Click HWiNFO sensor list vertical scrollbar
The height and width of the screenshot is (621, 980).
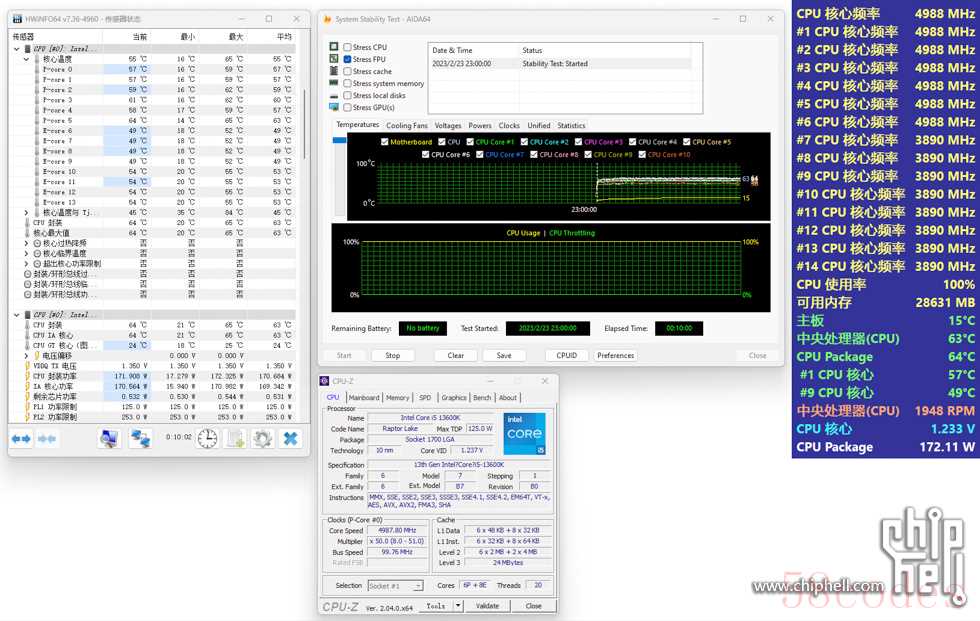(304, 125)
